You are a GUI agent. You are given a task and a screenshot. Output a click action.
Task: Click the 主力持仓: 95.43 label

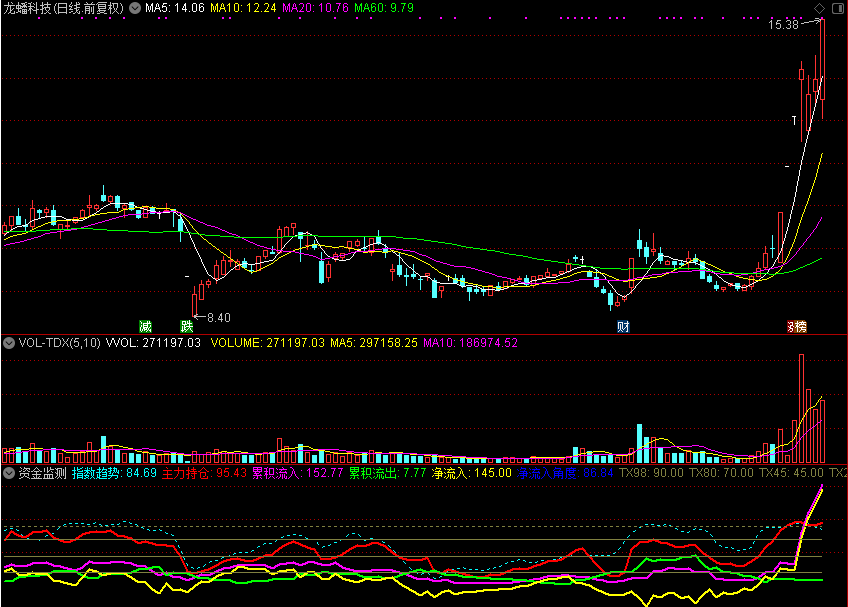[x=204, y=473]
